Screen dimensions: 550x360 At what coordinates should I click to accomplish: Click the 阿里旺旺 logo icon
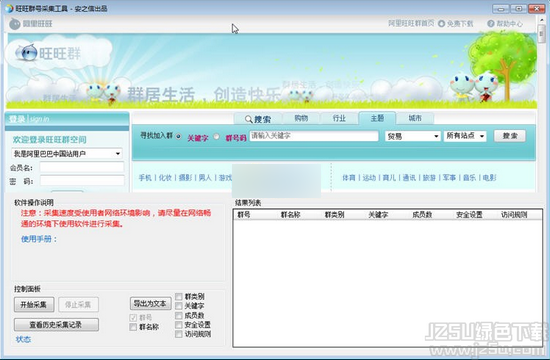14,24
